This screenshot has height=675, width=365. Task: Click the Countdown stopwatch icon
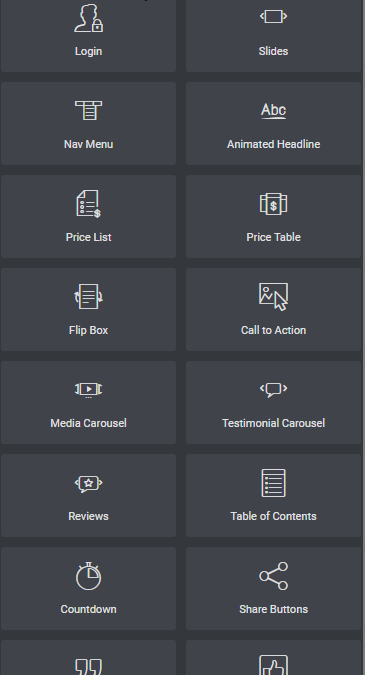[88, 576]
